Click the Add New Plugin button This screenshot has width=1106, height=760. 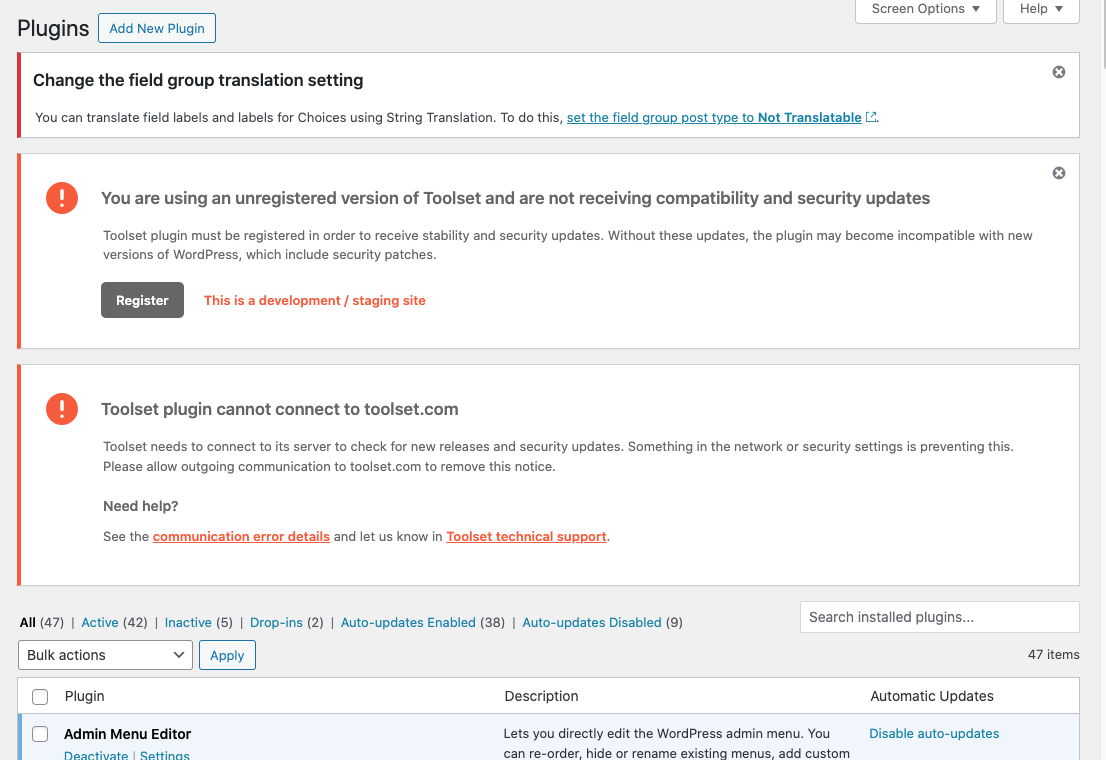click(157, 28)
